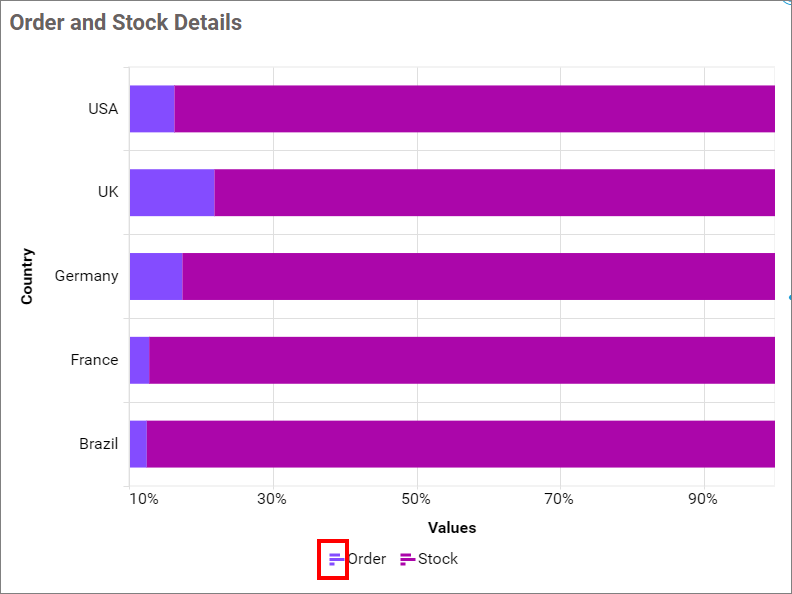792x594 pixels.
Task: Click the Values axis title
Action: point(452,528)
